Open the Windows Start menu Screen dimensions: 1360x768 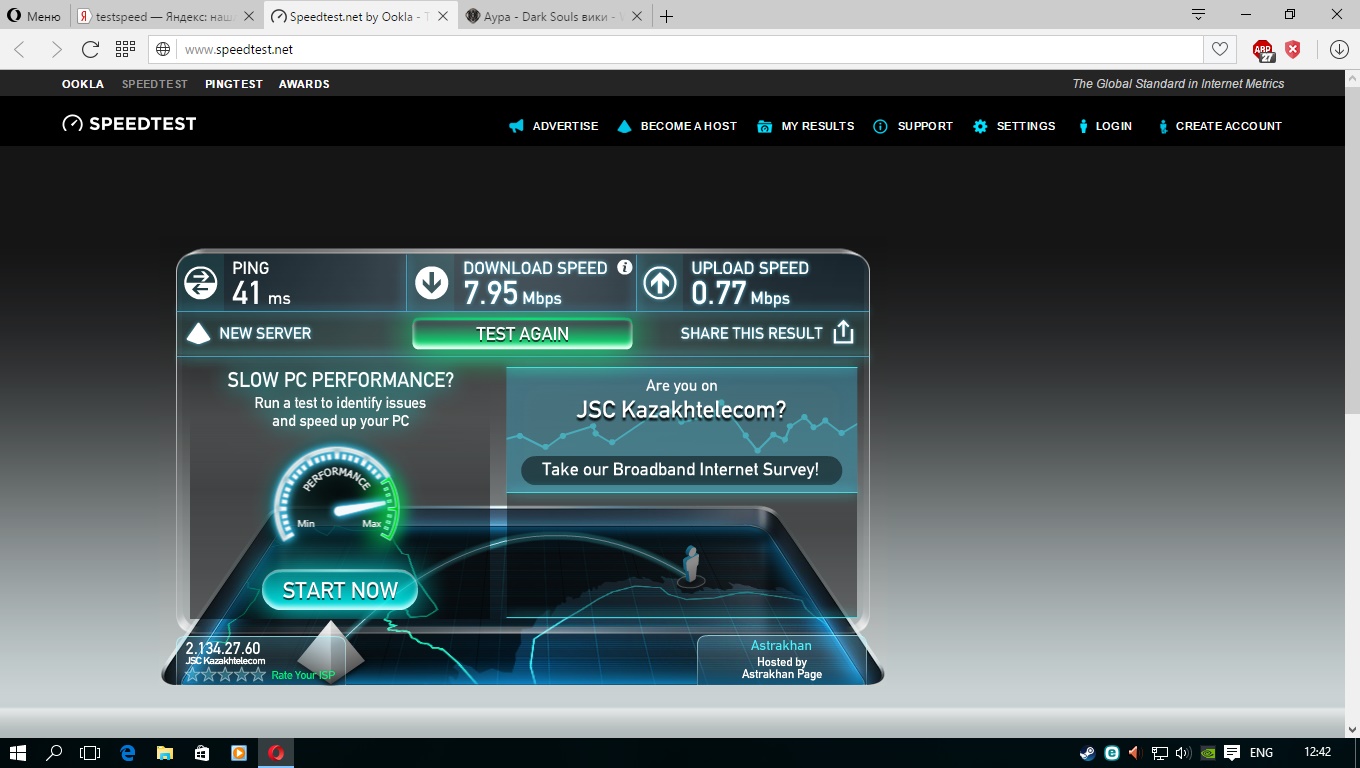pos(18,753)
